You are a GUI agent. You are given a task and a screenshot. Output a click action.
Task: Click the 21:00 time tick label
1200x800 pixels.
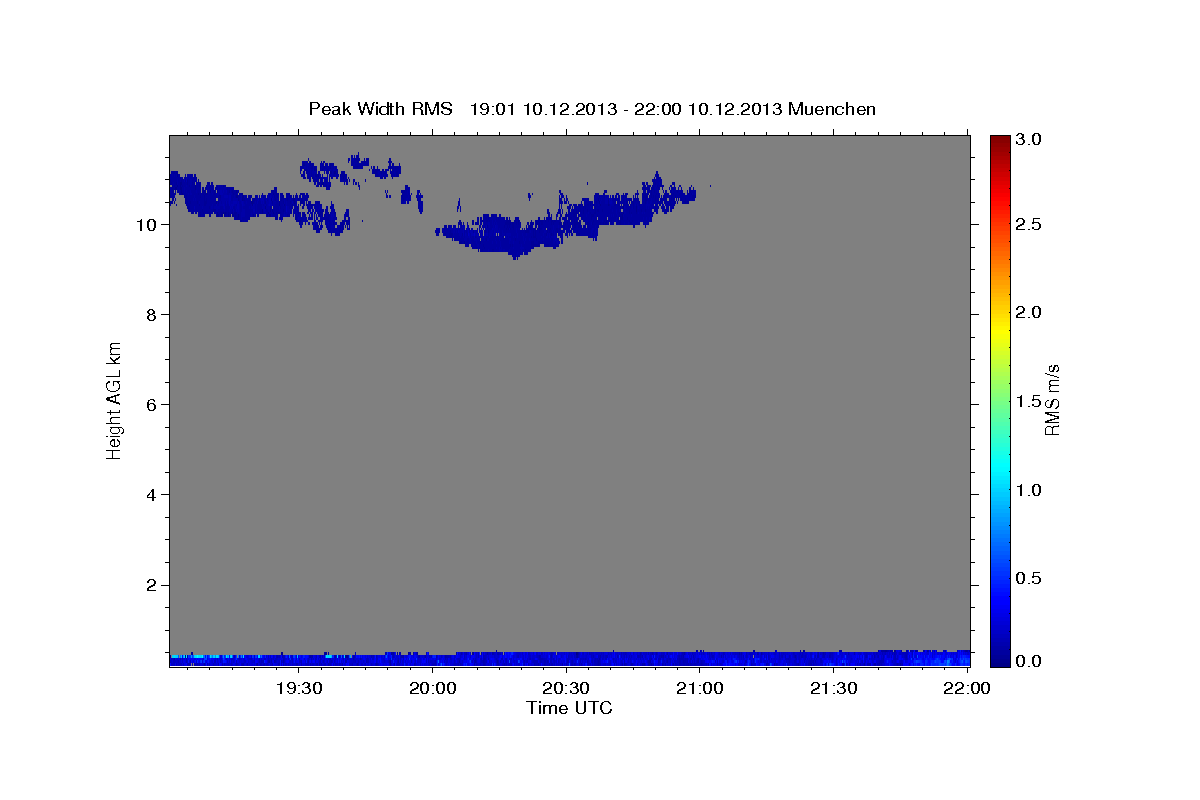699,688
